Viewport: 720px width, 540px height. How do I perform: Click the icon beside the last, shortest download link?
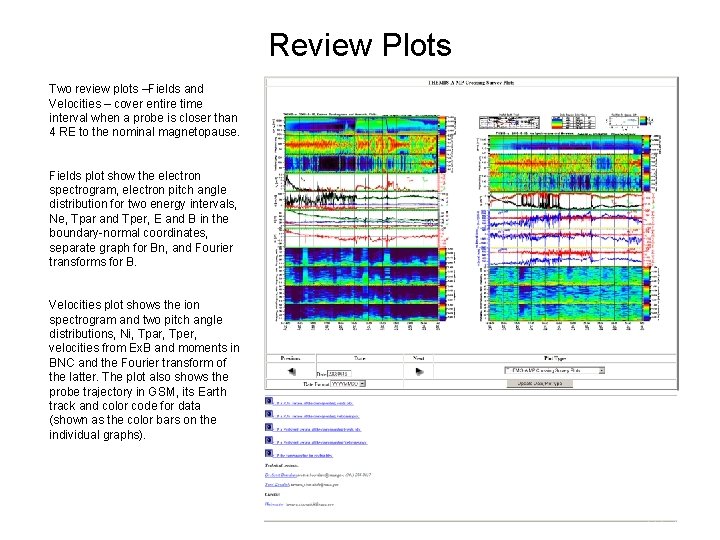pos(269,453)
